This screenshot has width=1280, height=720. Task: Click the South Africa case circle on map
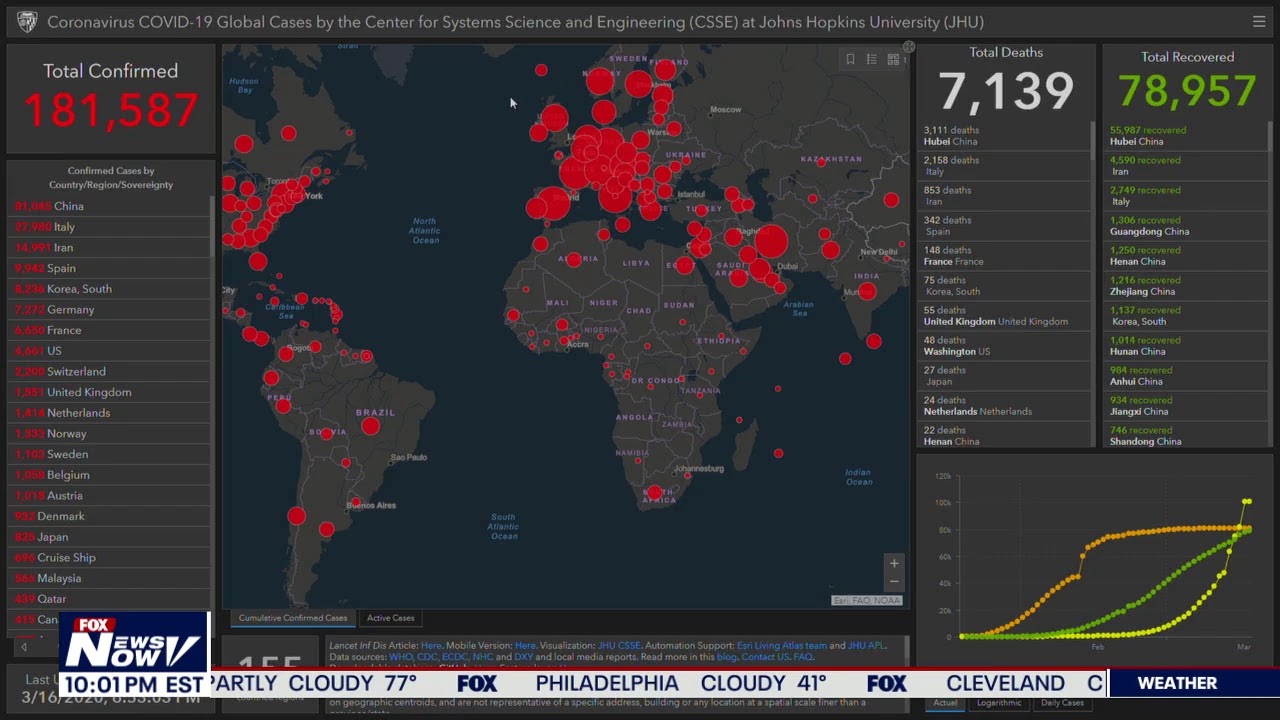pos(654,492)
